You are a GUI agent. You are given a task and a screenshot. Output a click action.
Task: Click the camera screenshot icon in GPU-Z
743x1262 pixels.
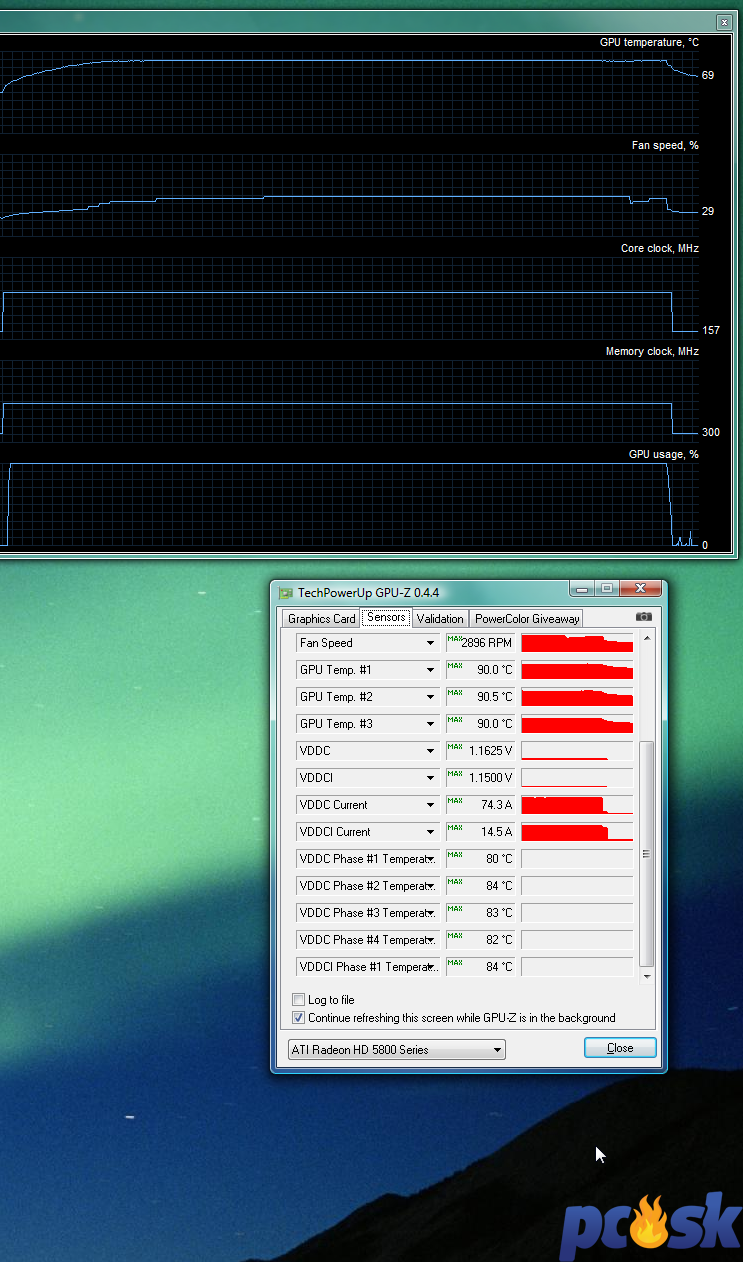[644, 617]
